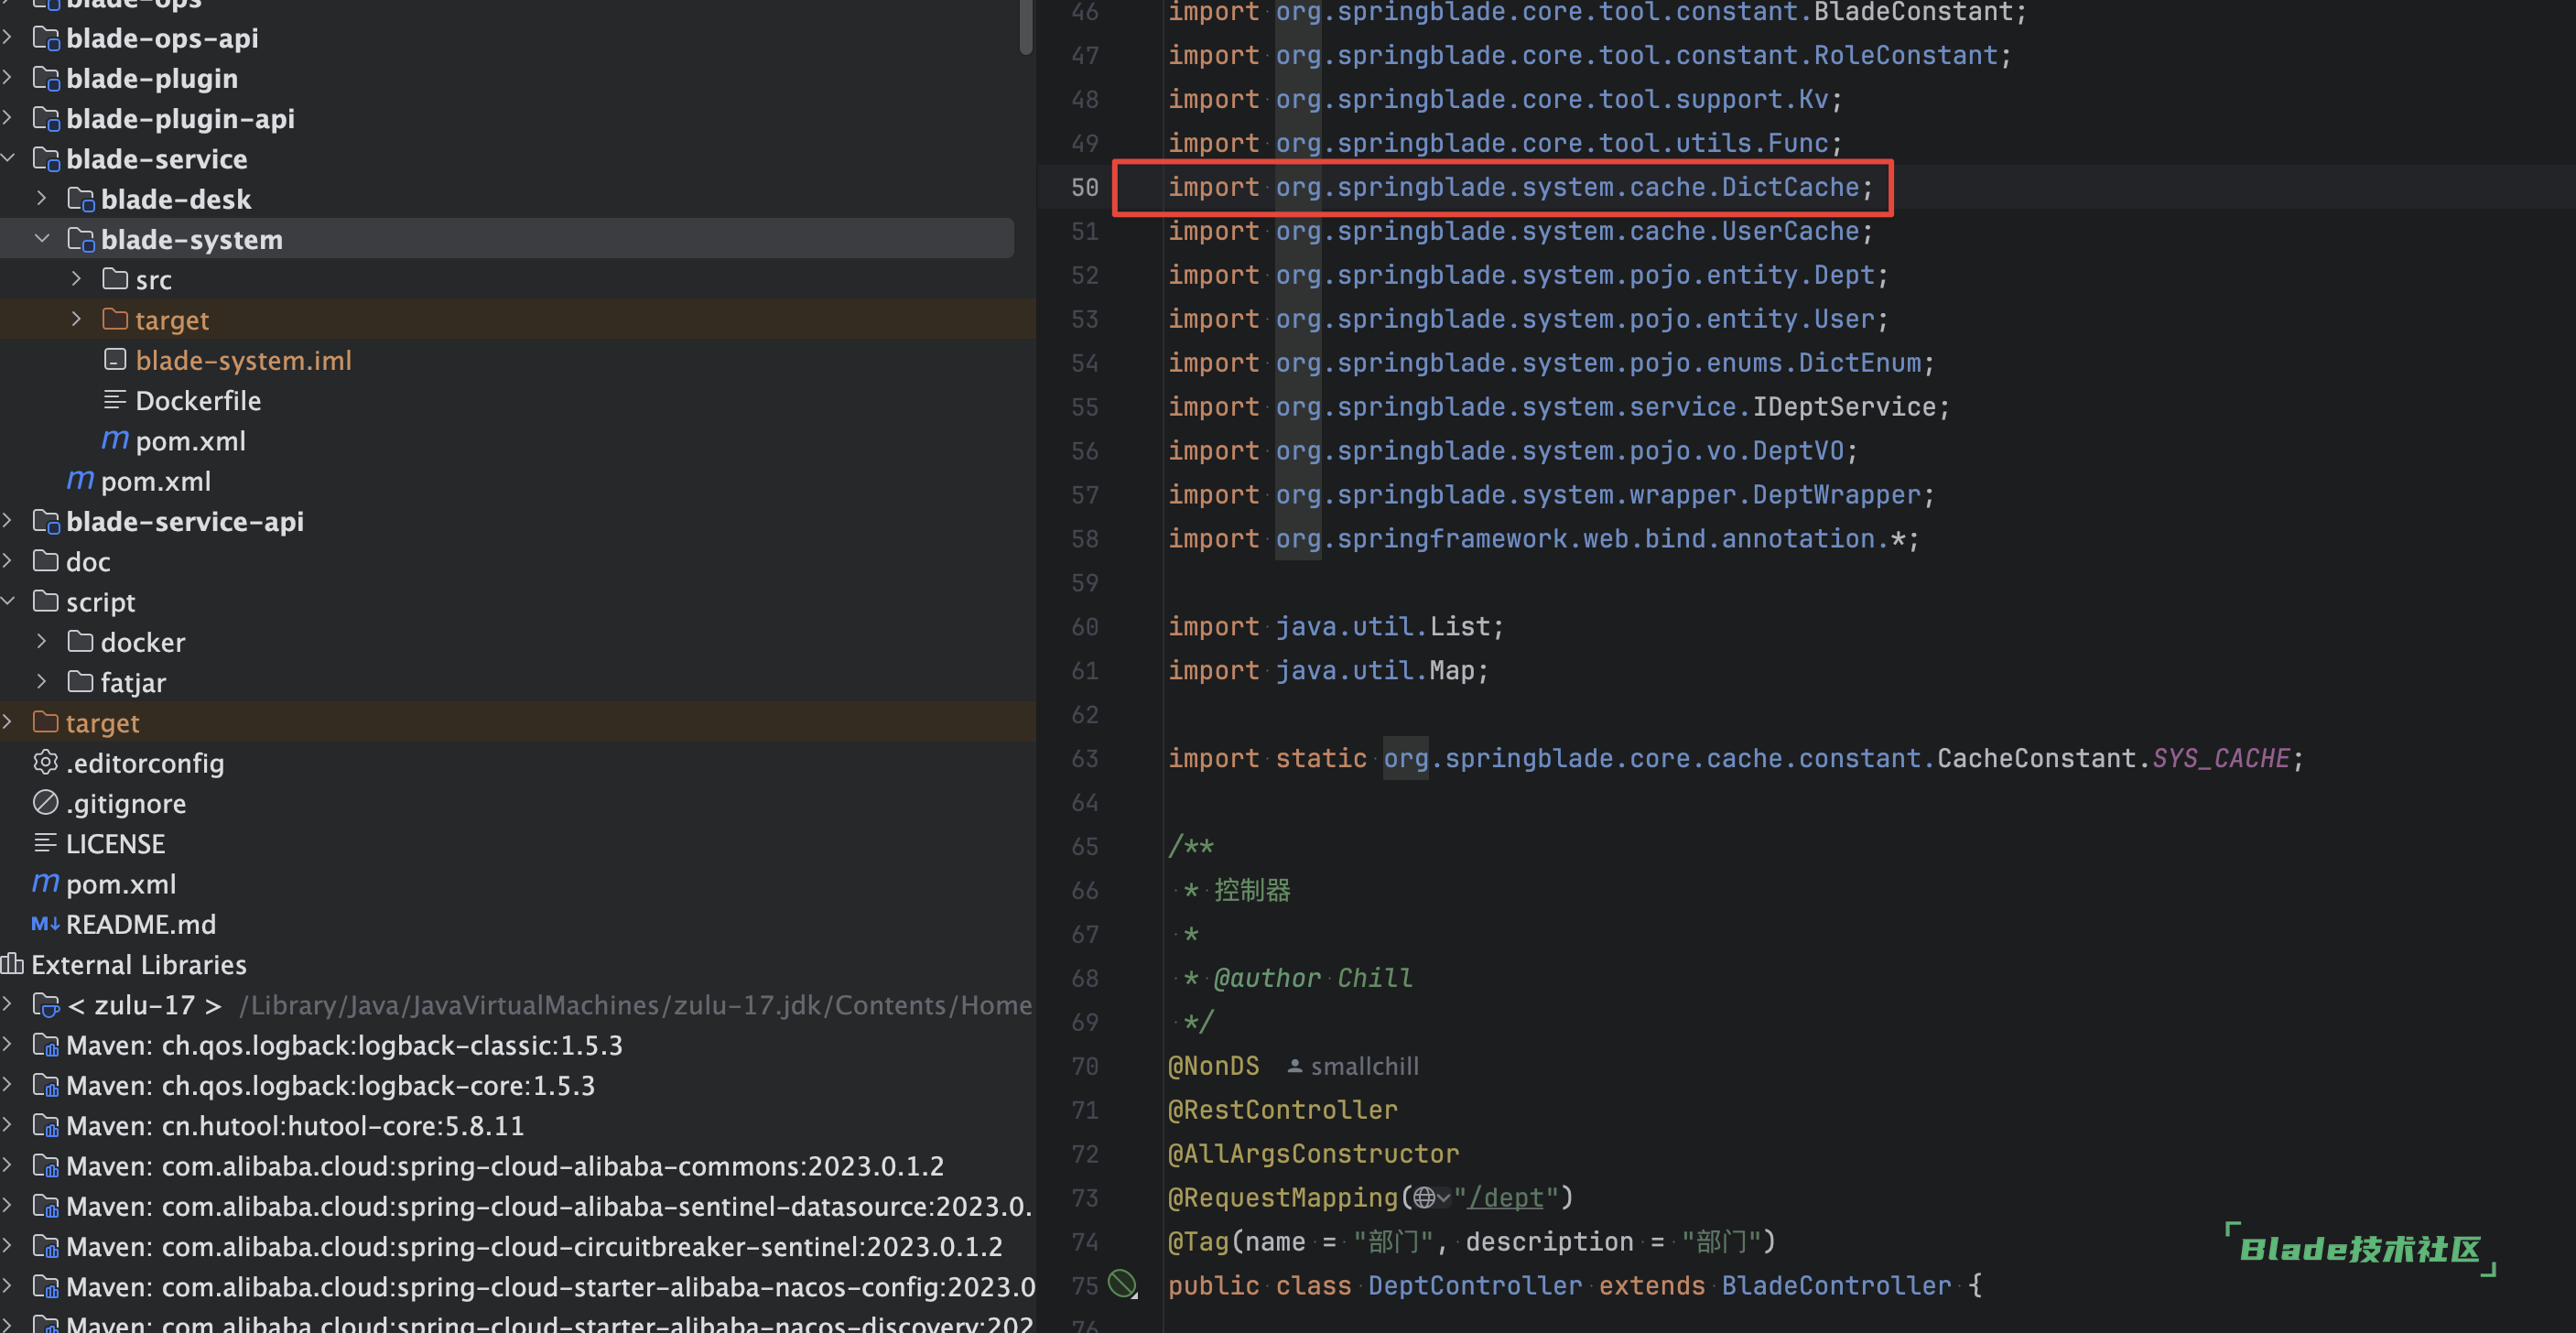Click the project tree vertical scrollbar thumb
2576x1333 pixels.
(x=1024, y=27)
